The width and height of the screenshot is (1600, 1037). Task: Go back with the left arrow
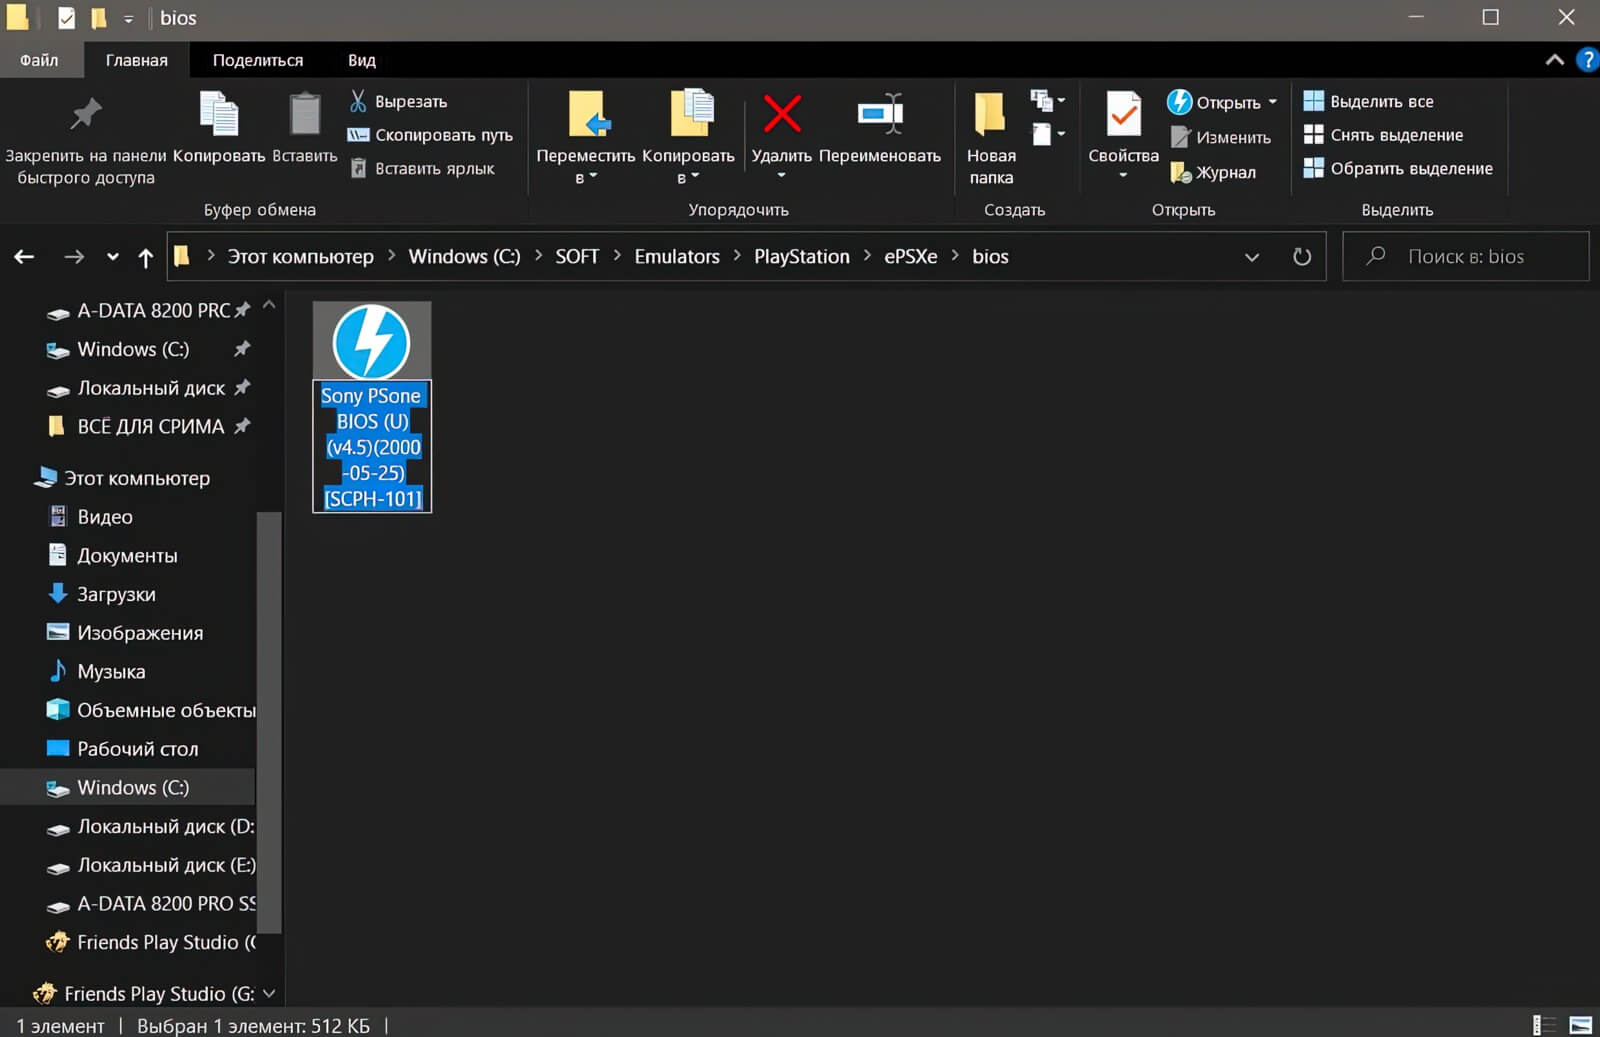tap(25, 257)
